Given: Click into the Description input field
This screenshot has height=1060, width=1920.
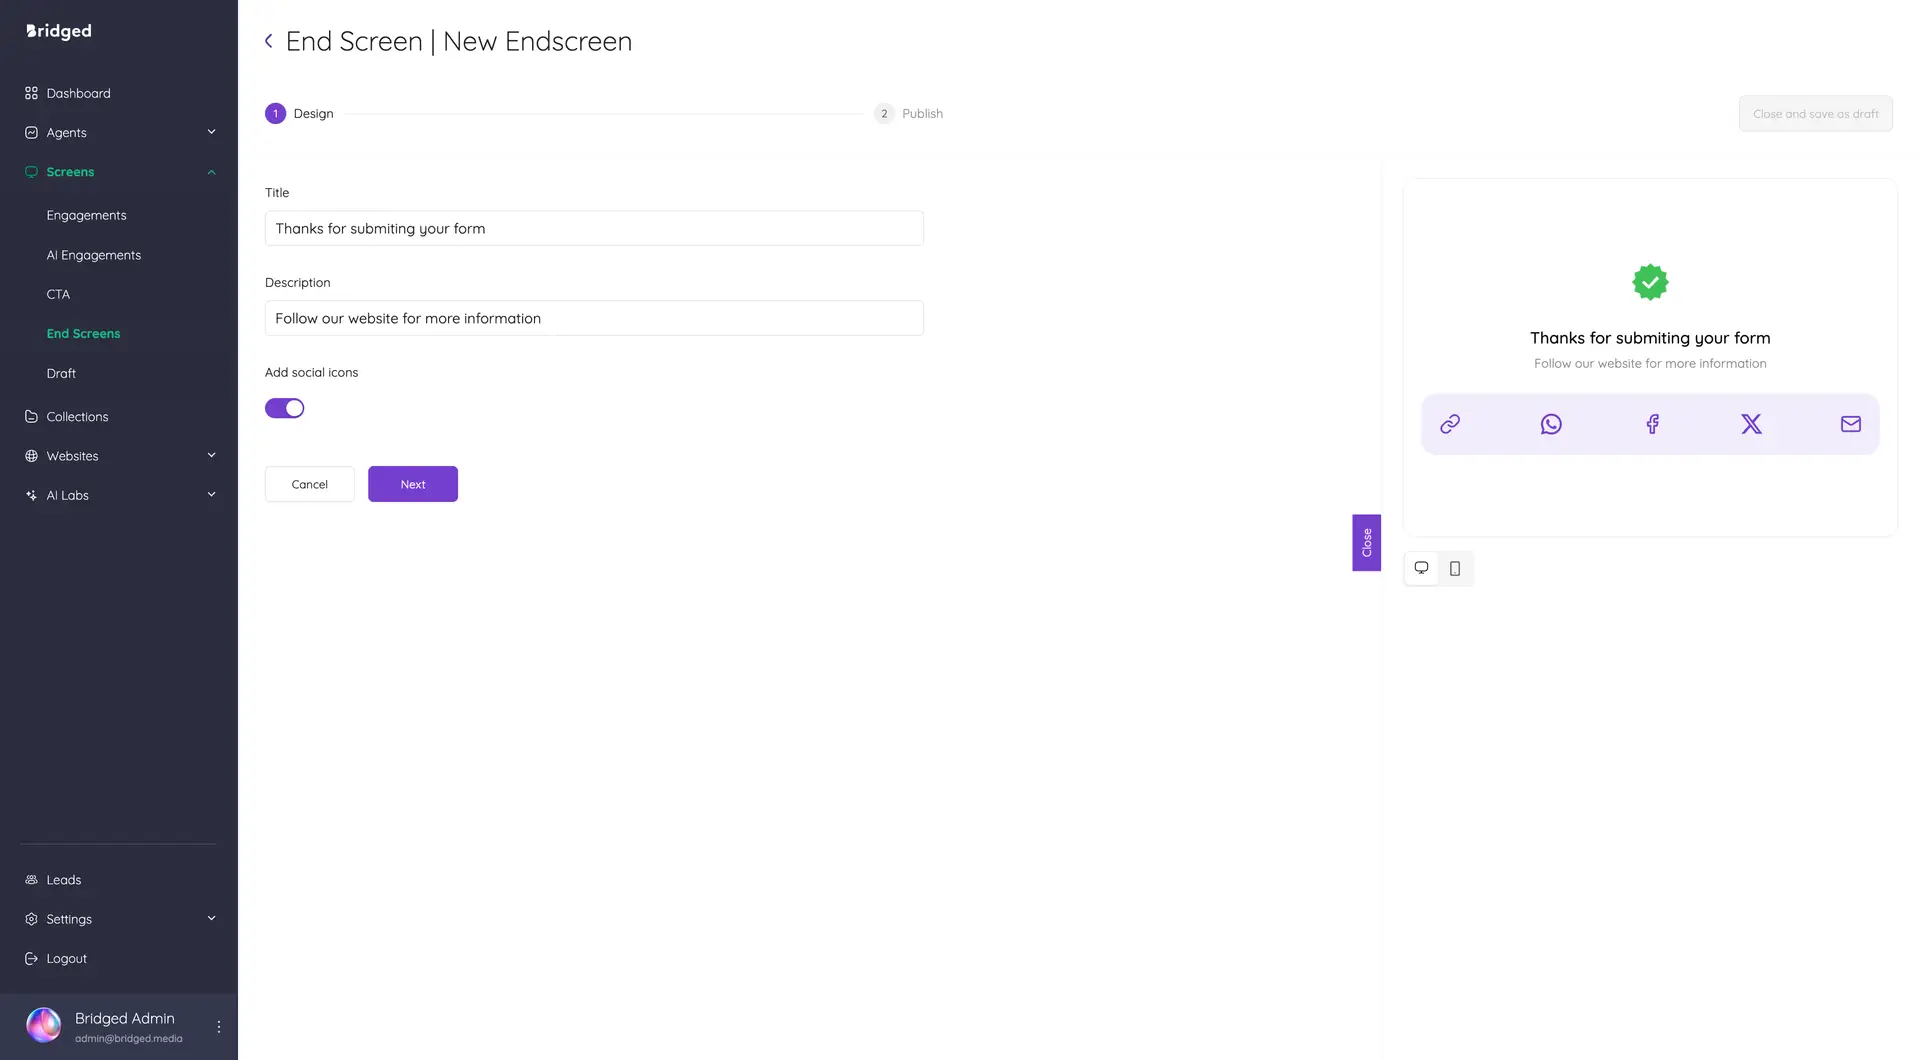Looking at the screenshot, I should pos(594,318).
